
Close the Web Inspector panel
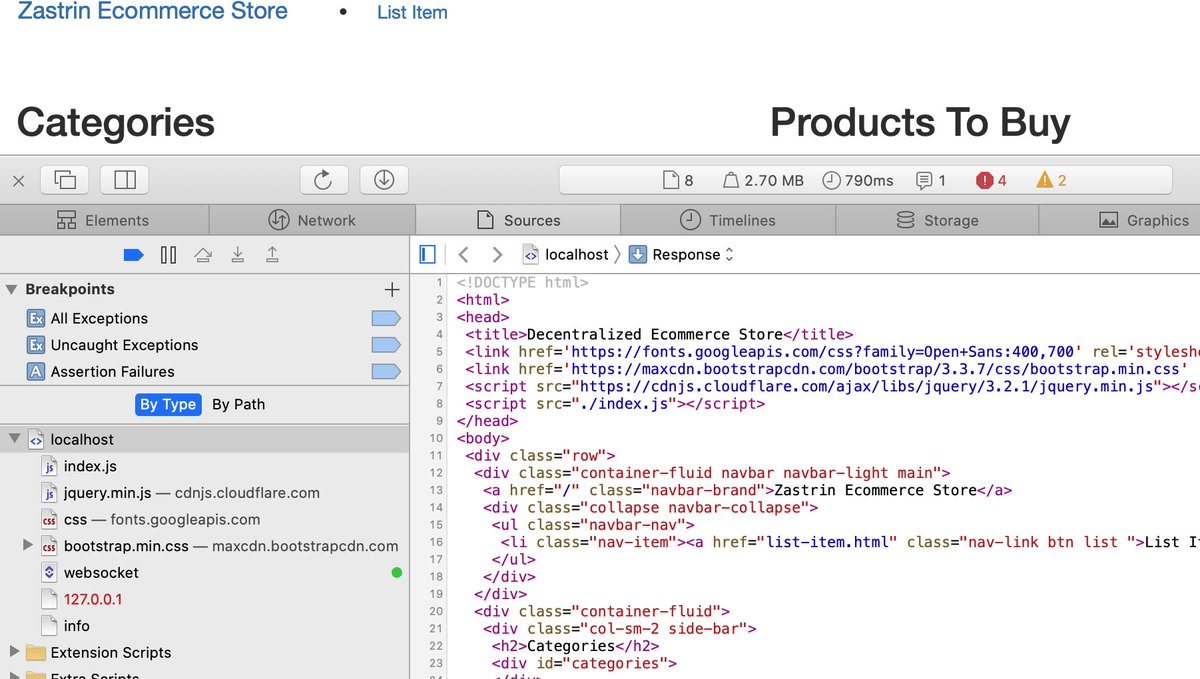point(18,181)
